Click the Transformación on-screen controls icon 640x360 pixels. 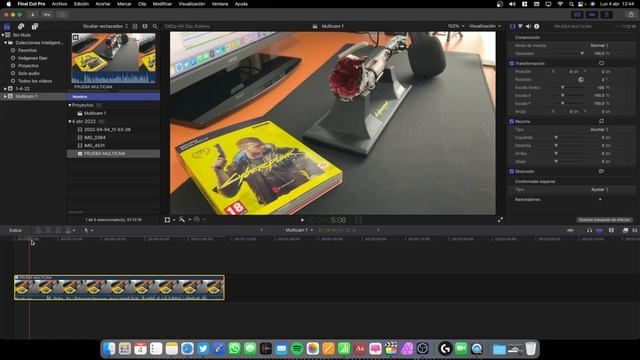(601, 63)
